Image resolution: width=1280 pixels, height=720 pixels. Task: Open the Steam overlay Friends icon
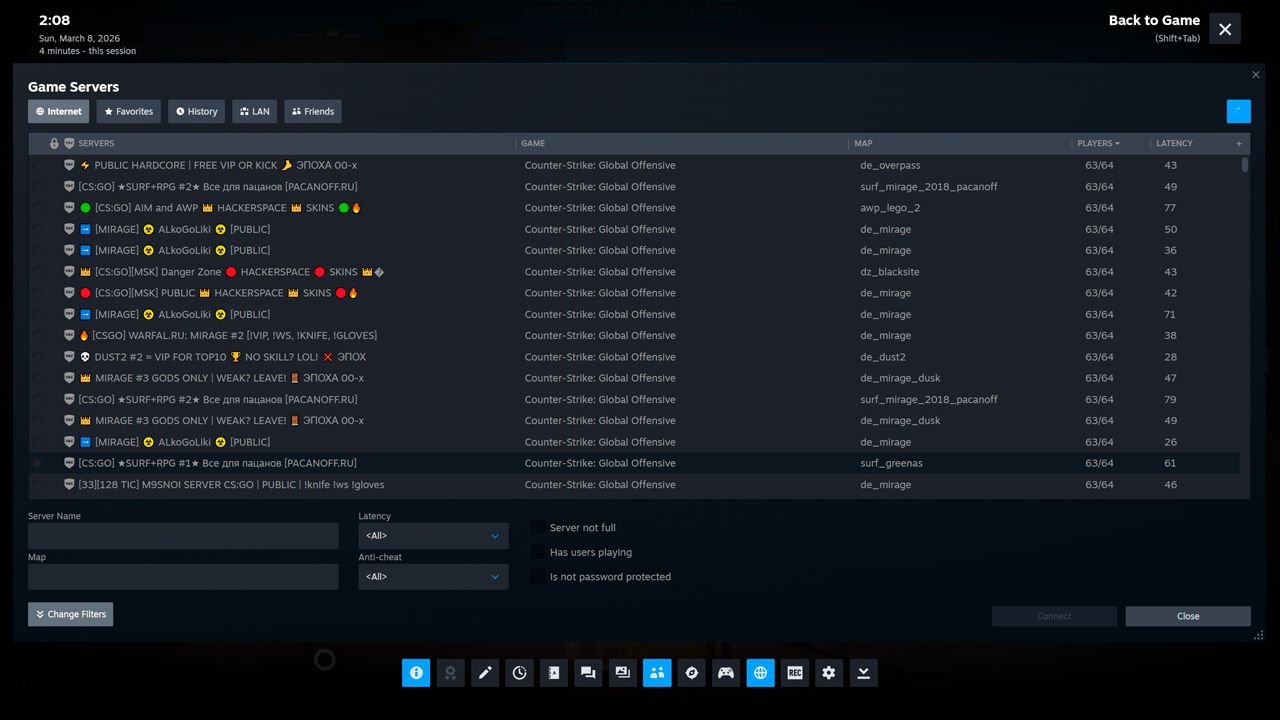[x=657, y=673]
